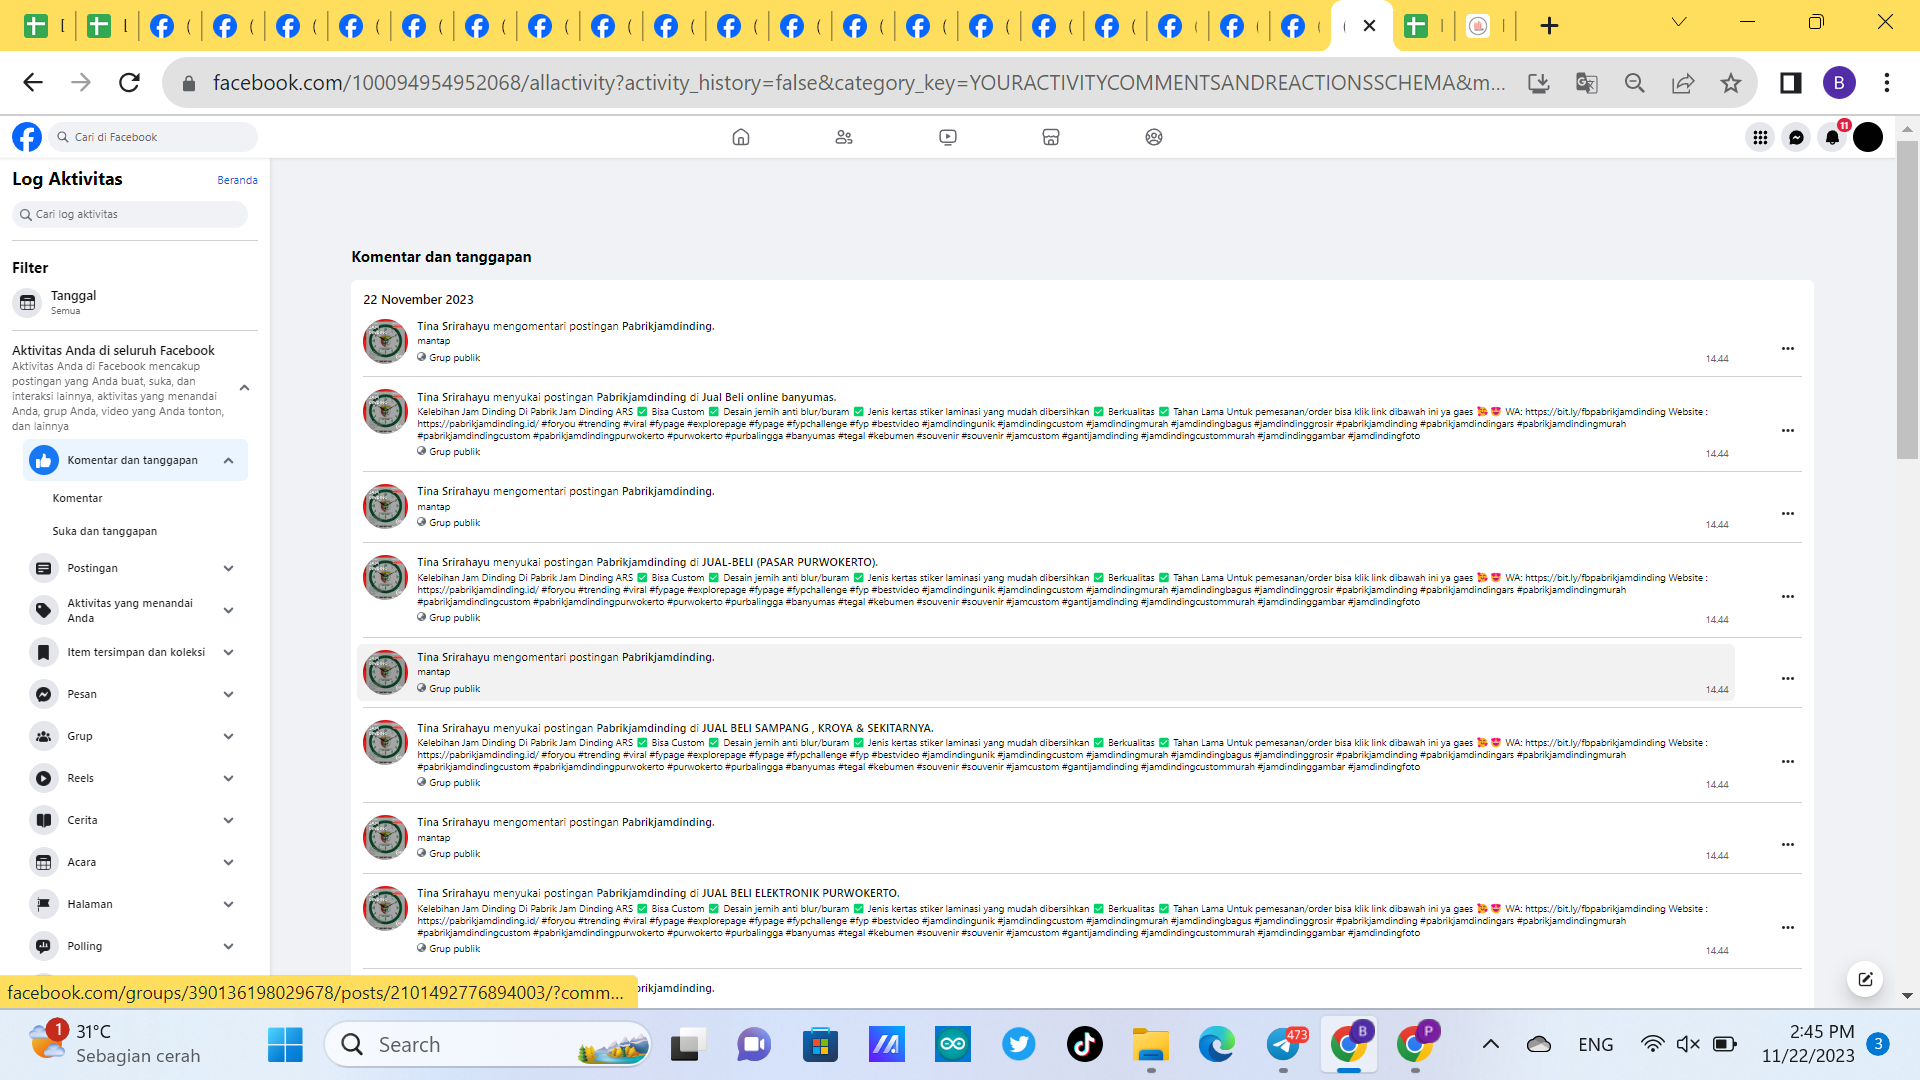Open the notifications bell icon
The height and width of the screenshot is (1080, 1920).
tap(1832, 137)
